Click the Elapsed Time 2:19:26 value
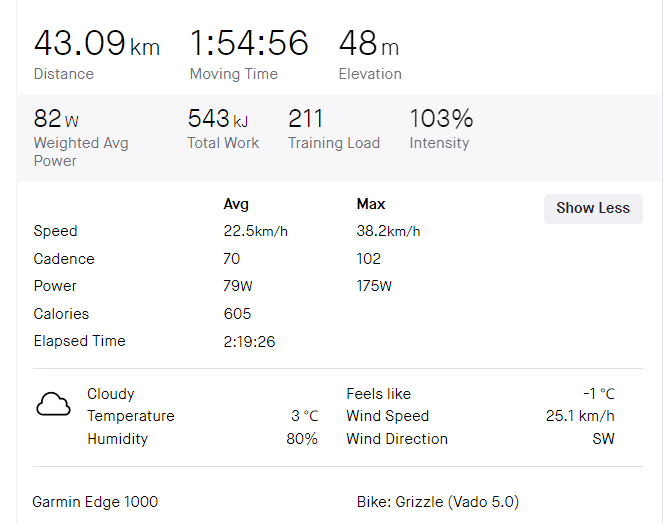 pos(249,341)
